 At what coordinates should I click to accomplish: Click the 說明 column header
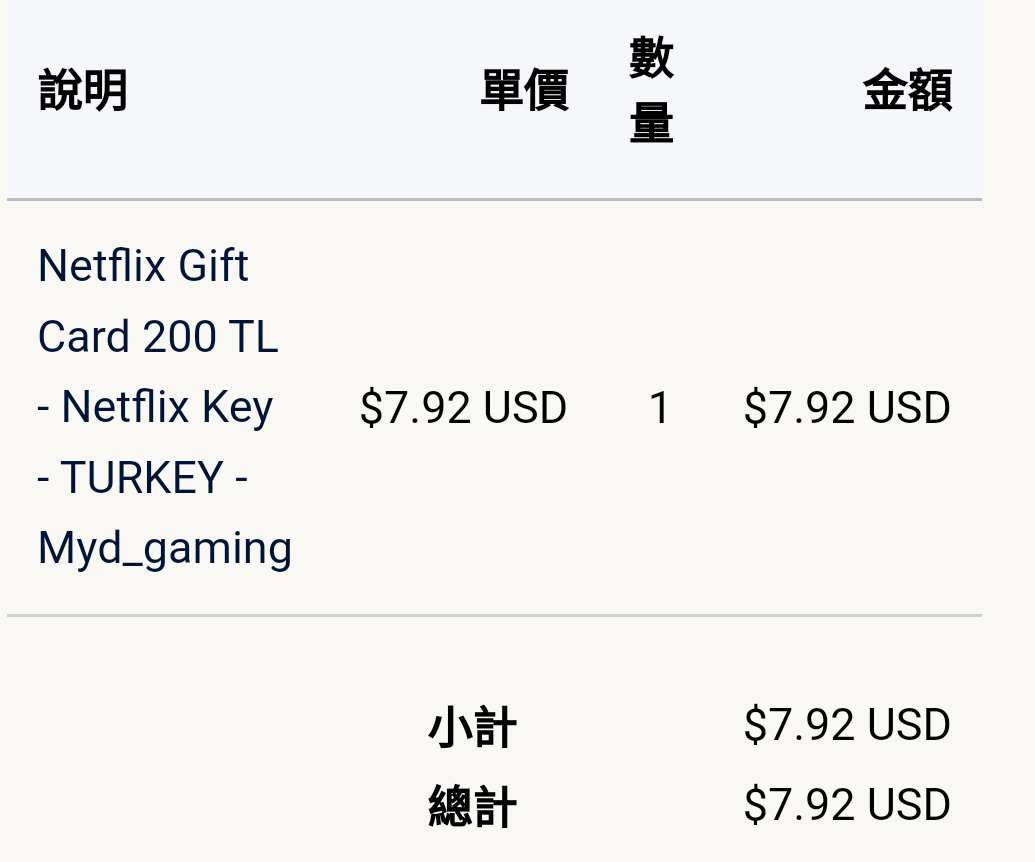83,91
